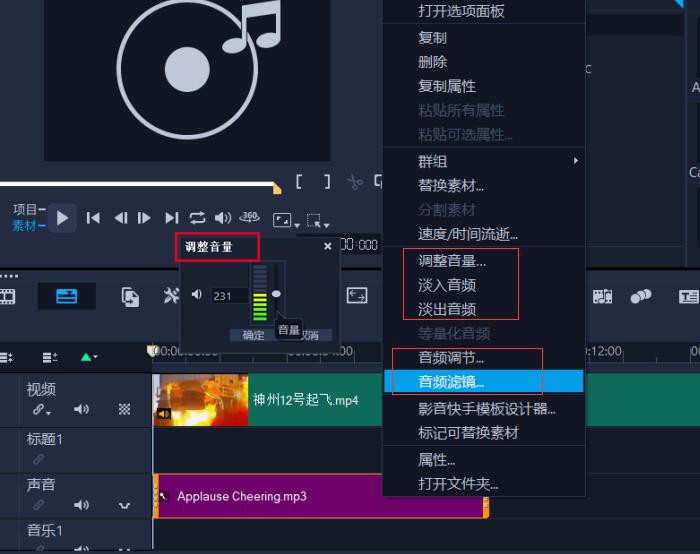The width and height of the screenshot is (700, 554).
Task: Click the volume slider handle in dialog
Action: click(x=276, y=294)
